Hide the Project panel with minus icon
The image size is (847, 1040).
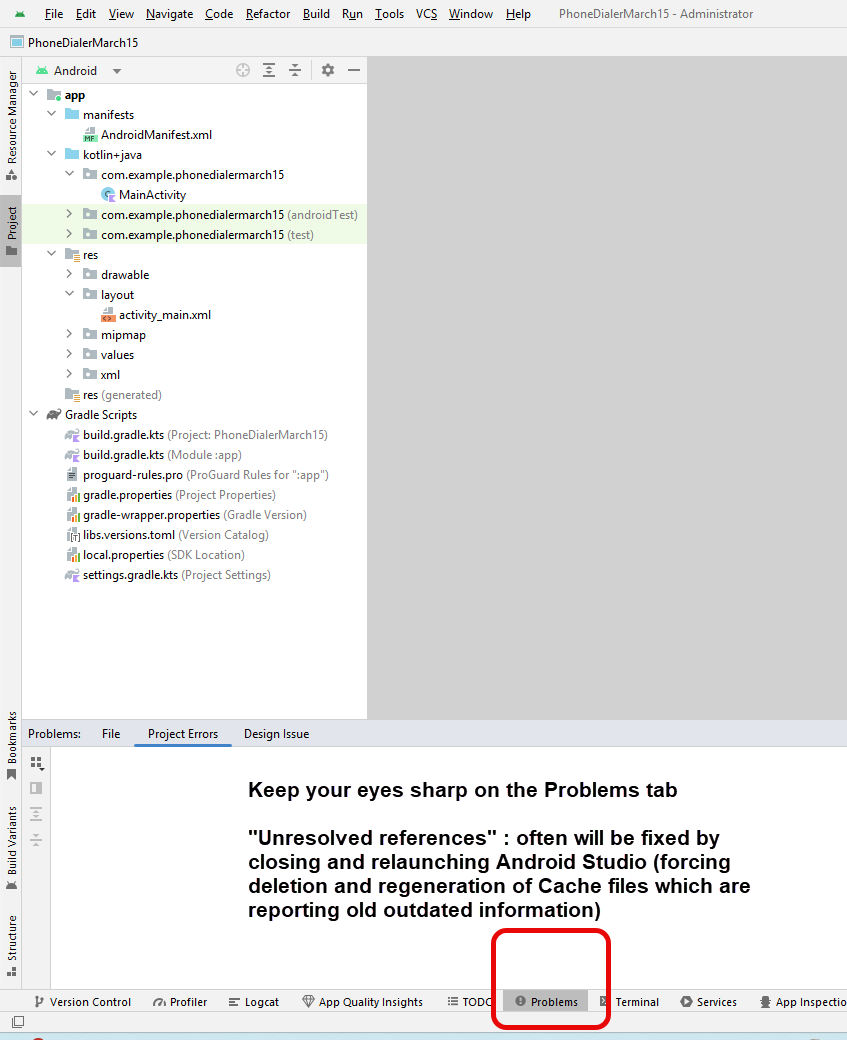click(354, 70)
